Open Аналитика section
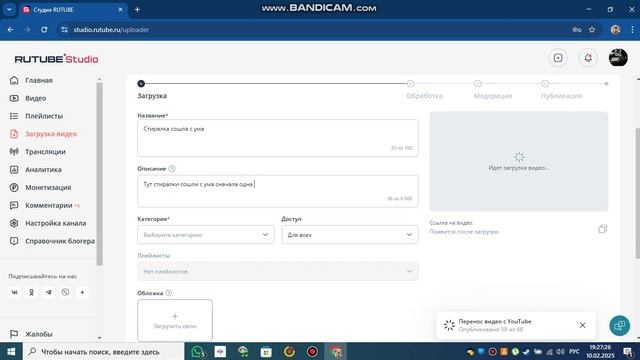 coord(43,170)
